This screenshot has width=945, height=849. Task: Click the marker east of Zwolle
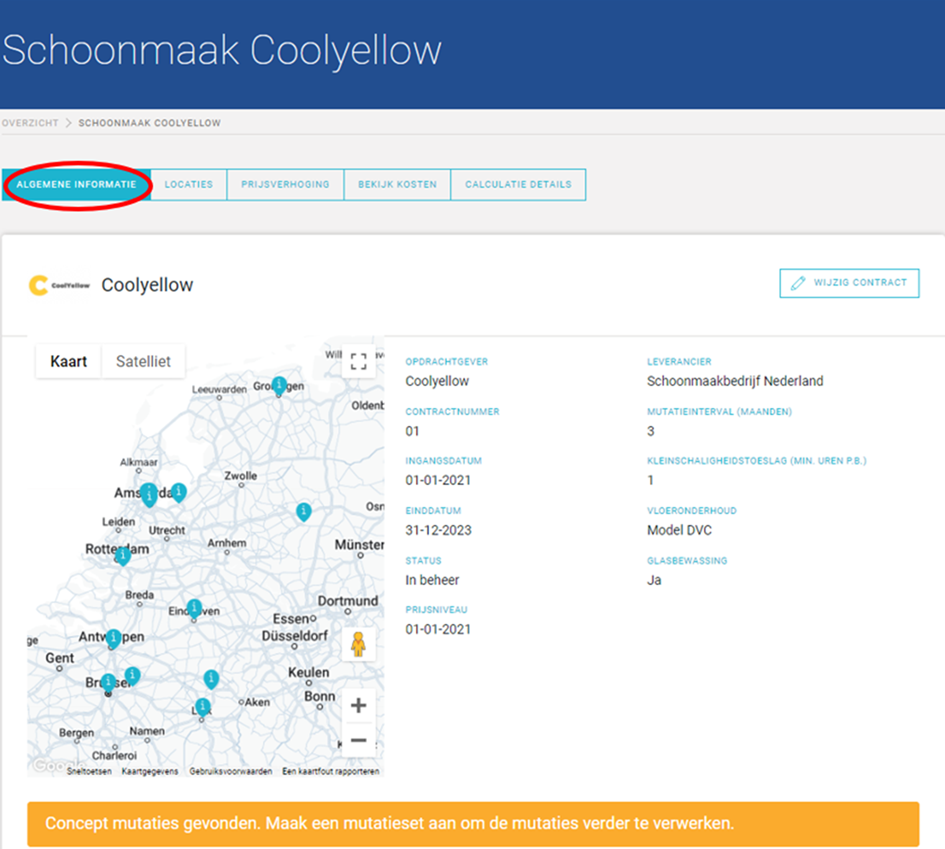304,512
